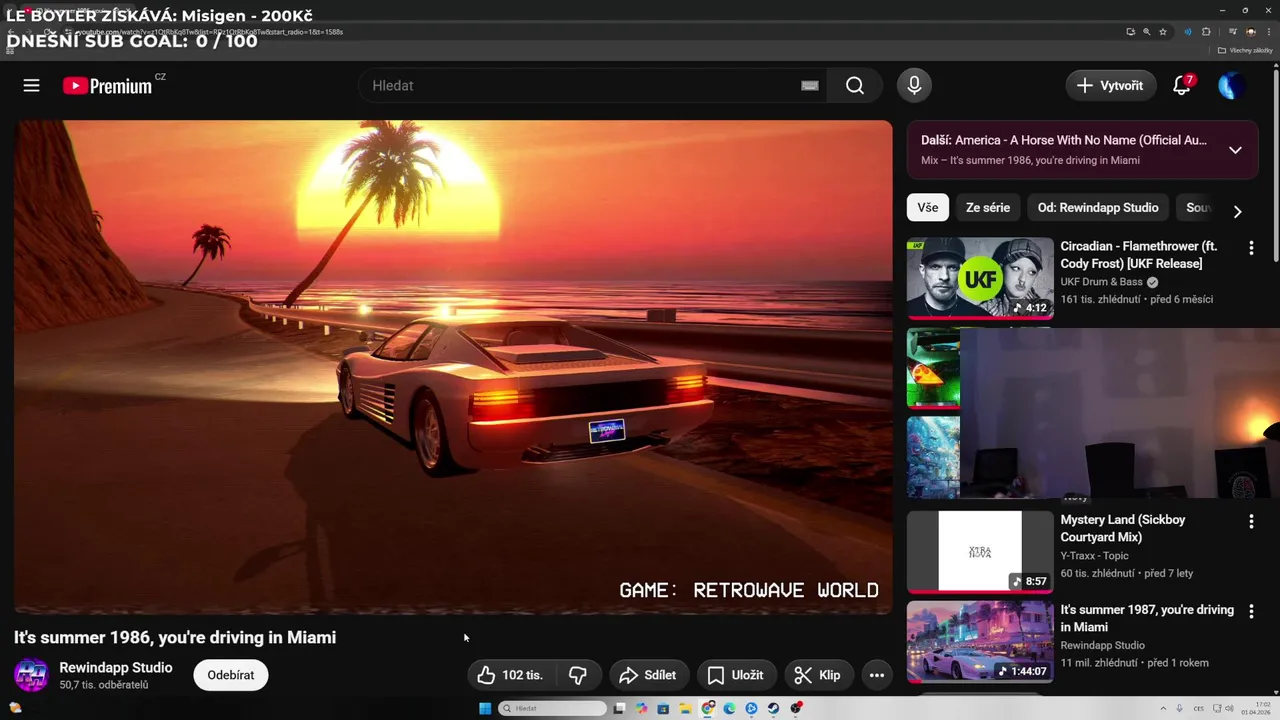
Task: Open Microsoft Edge from the taskbar
Action: click(729, 708)
